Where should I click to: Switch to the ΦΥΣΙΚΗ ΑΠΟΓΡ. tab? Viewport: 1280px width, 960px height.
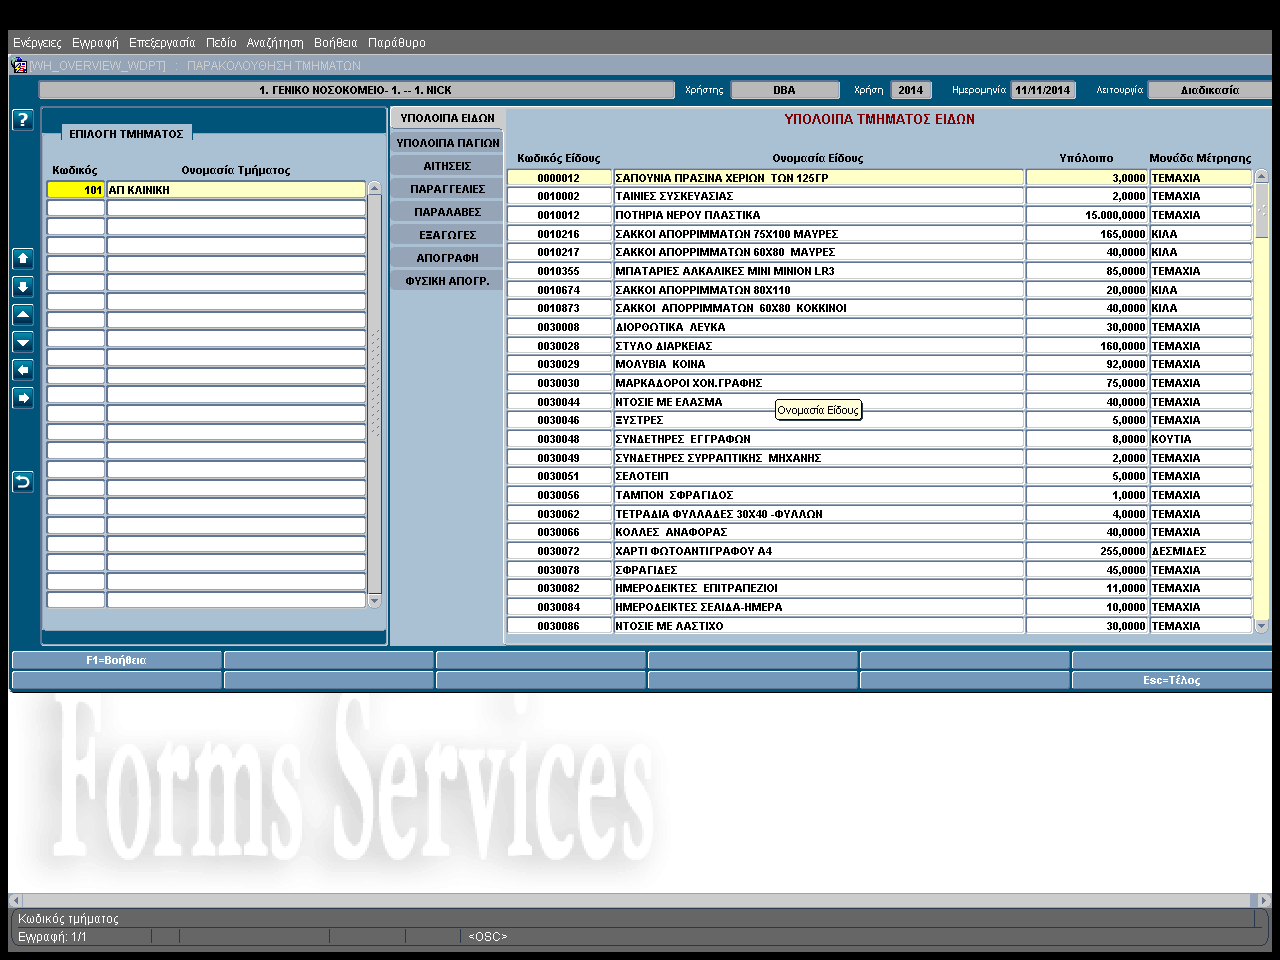tap(447, 281)
